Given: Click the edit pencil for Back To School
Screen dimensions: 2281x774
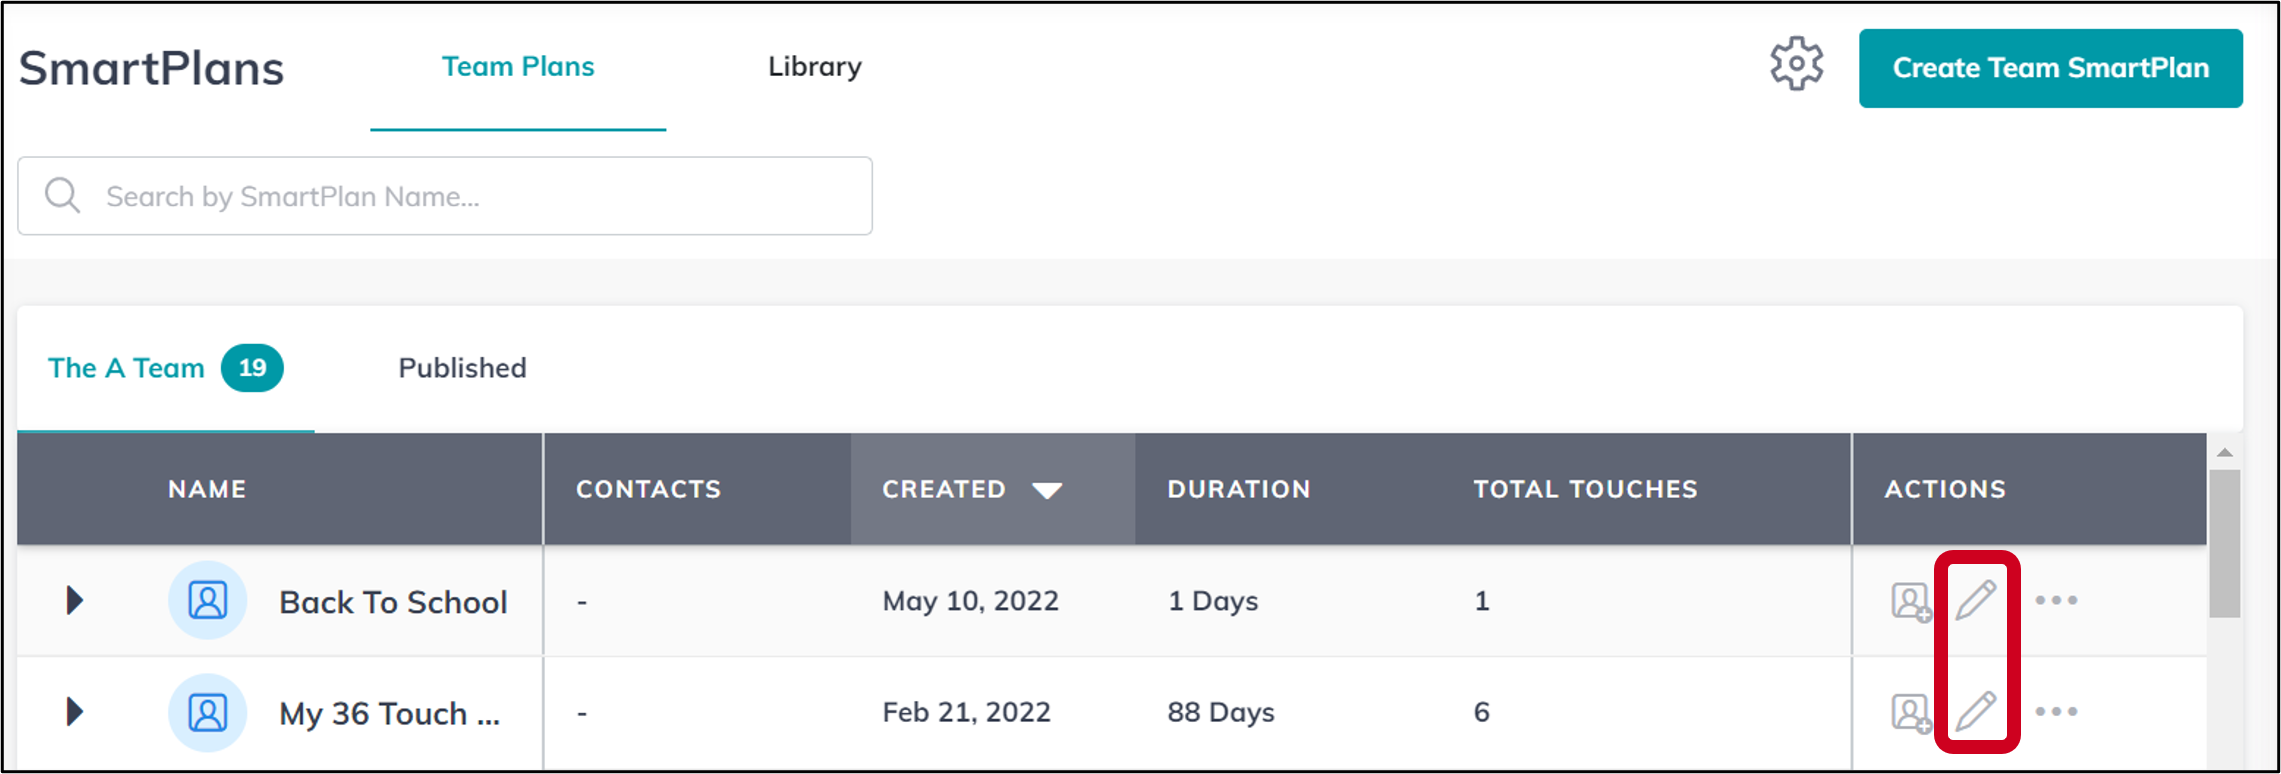Looking at the screenshot, I should point(1976,600).
